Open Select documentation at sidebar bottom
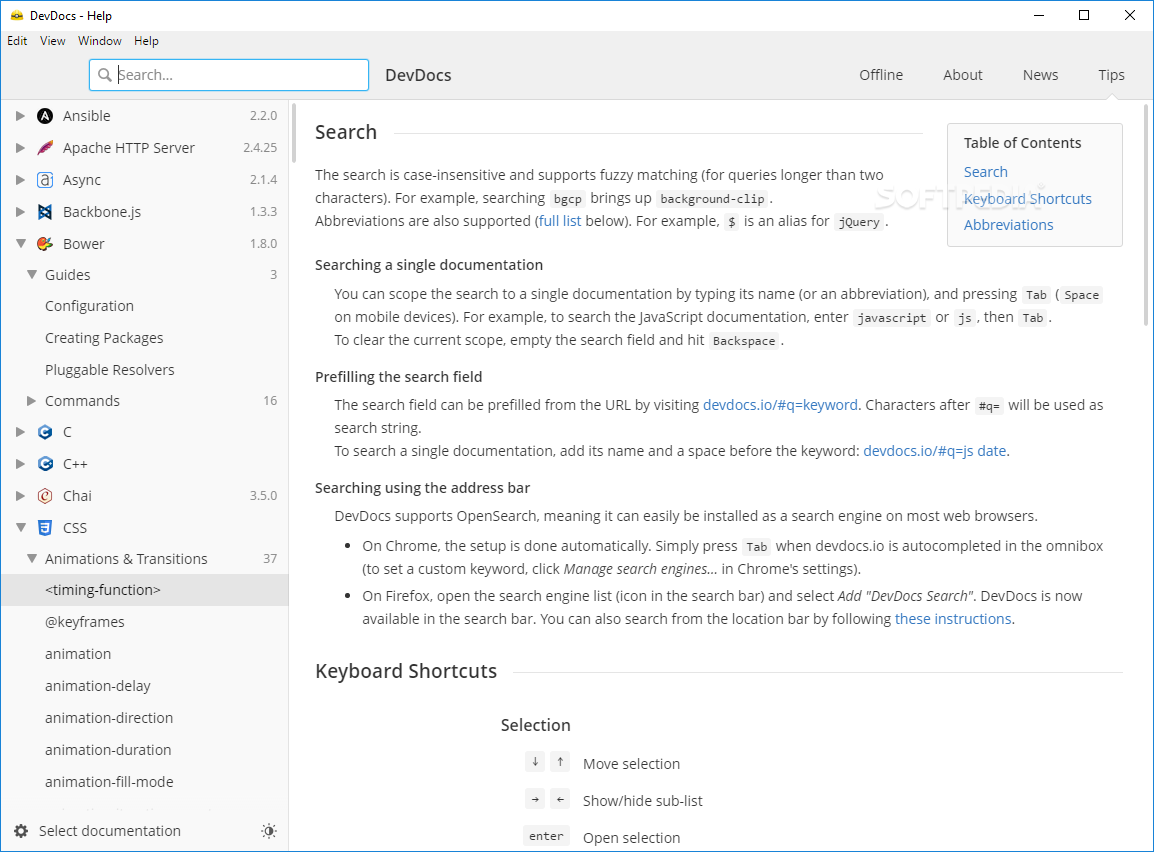 (x=110, y=831)
